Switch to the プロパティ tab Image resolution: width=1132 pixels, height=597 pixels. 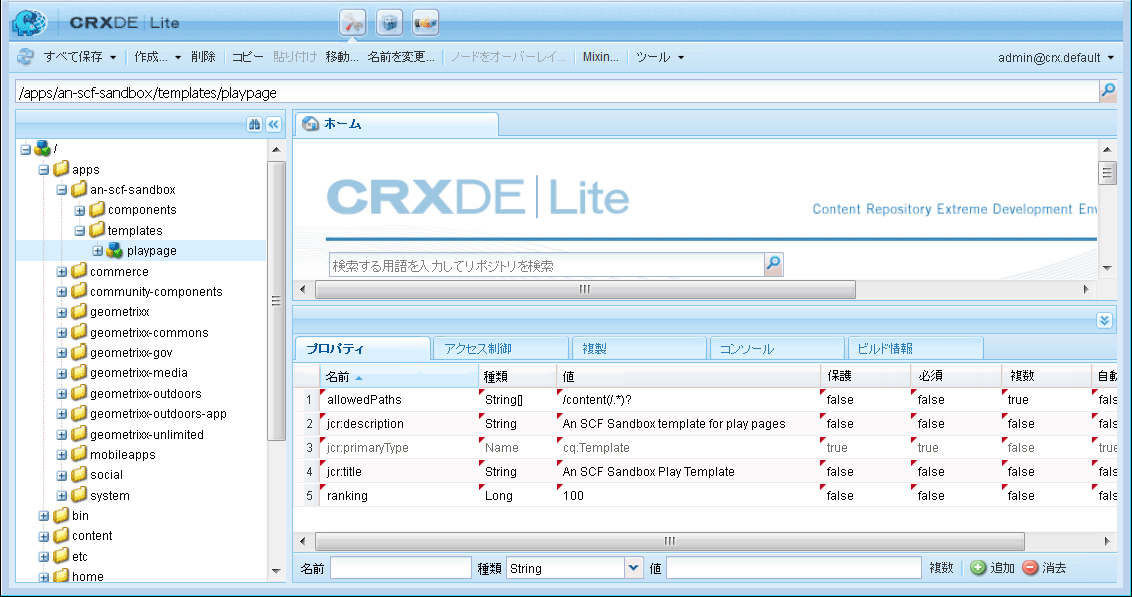(x=362, y=348)
